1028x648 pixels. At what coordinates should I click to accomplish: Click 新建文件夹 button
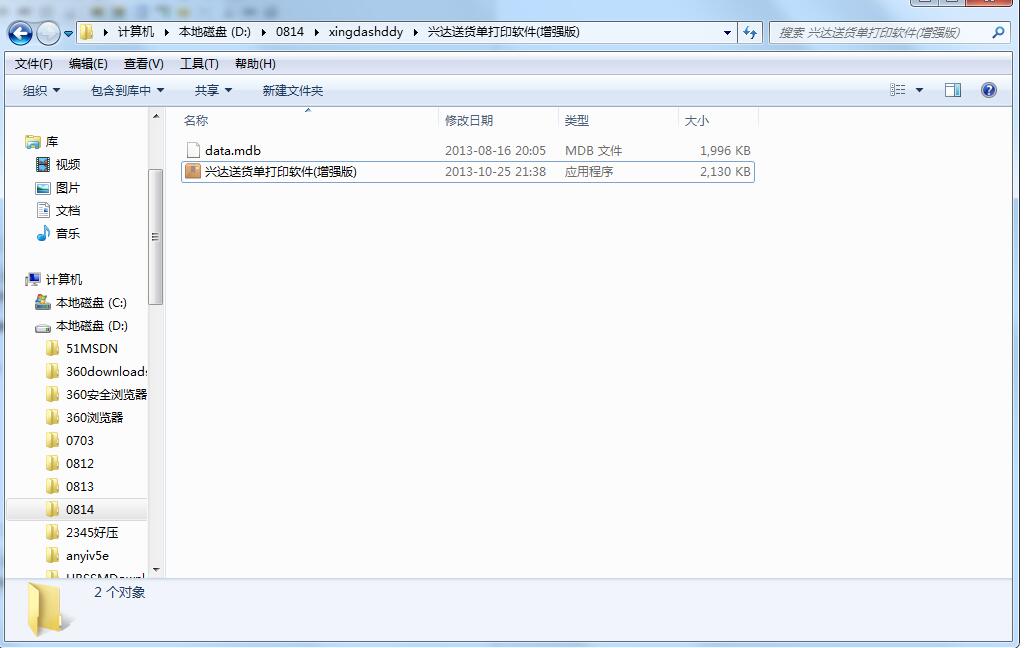coord(292,91)
